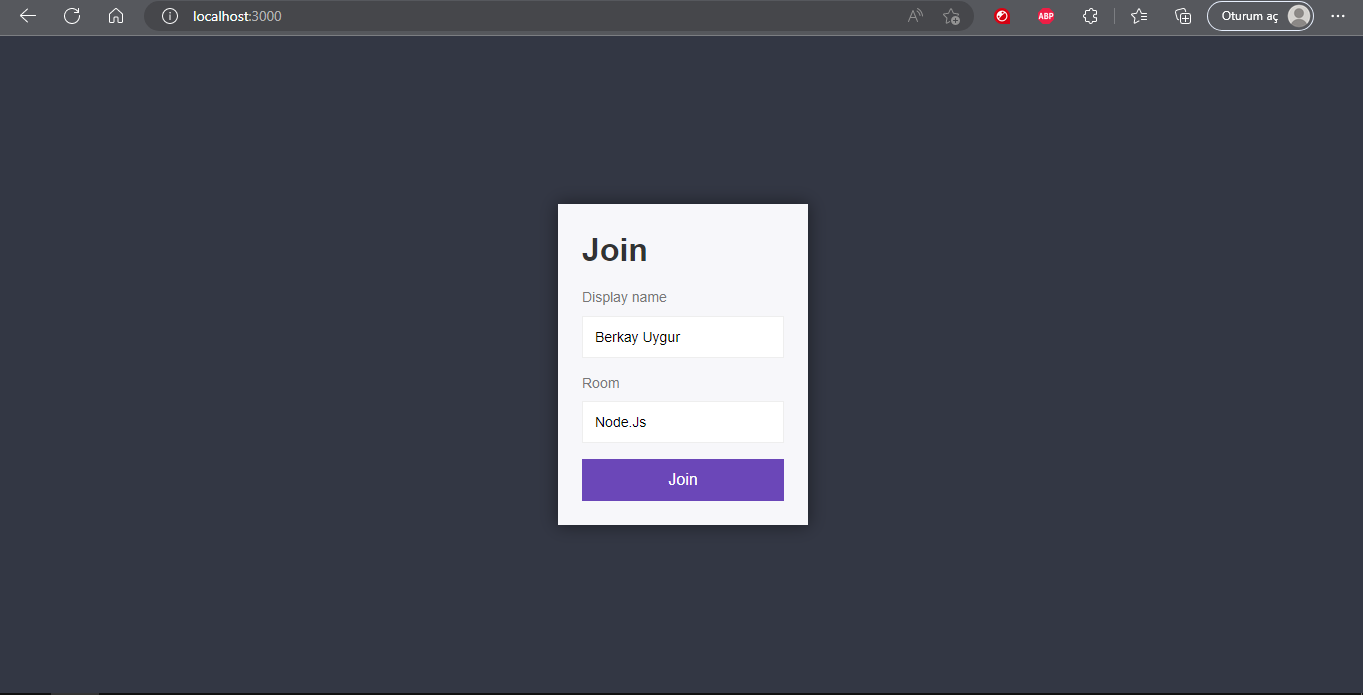Activate Read aloud in the address bar
1363x695 pixels.
pos(913,16)
